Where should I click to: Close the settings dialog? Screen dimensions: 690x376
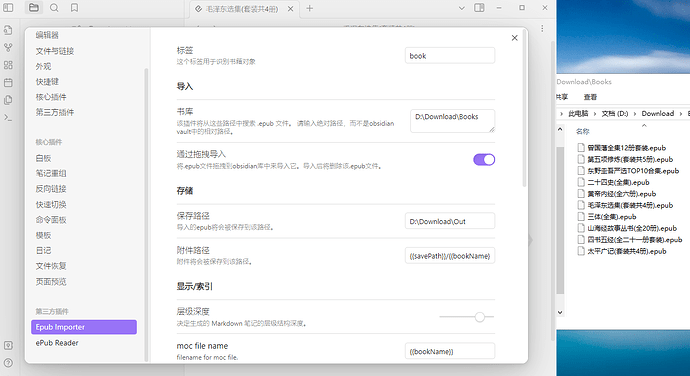(x=514, y=38)
